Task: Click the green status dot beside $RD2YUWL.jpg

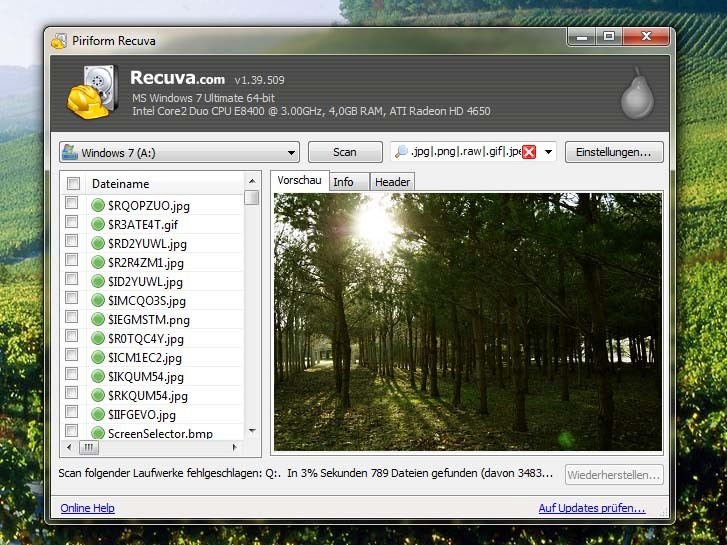Action: pos(98,243)
